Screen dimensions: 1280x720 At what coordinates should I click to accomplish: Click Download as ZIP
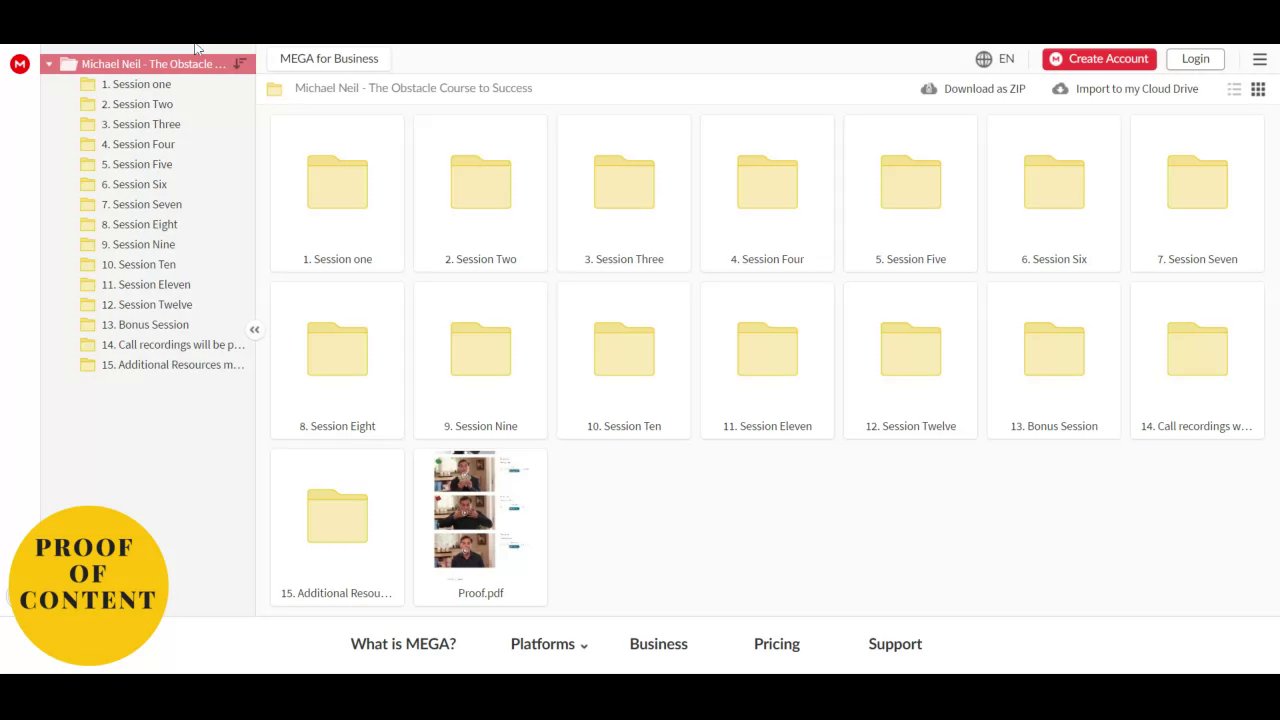click(973, 89)
